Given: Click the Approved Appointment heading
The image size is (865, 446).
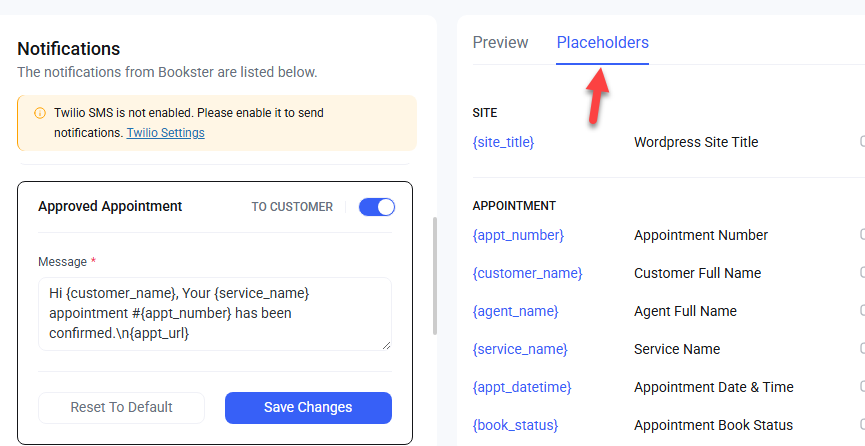Looking at the screenshot, I should (x=110, y=206).
